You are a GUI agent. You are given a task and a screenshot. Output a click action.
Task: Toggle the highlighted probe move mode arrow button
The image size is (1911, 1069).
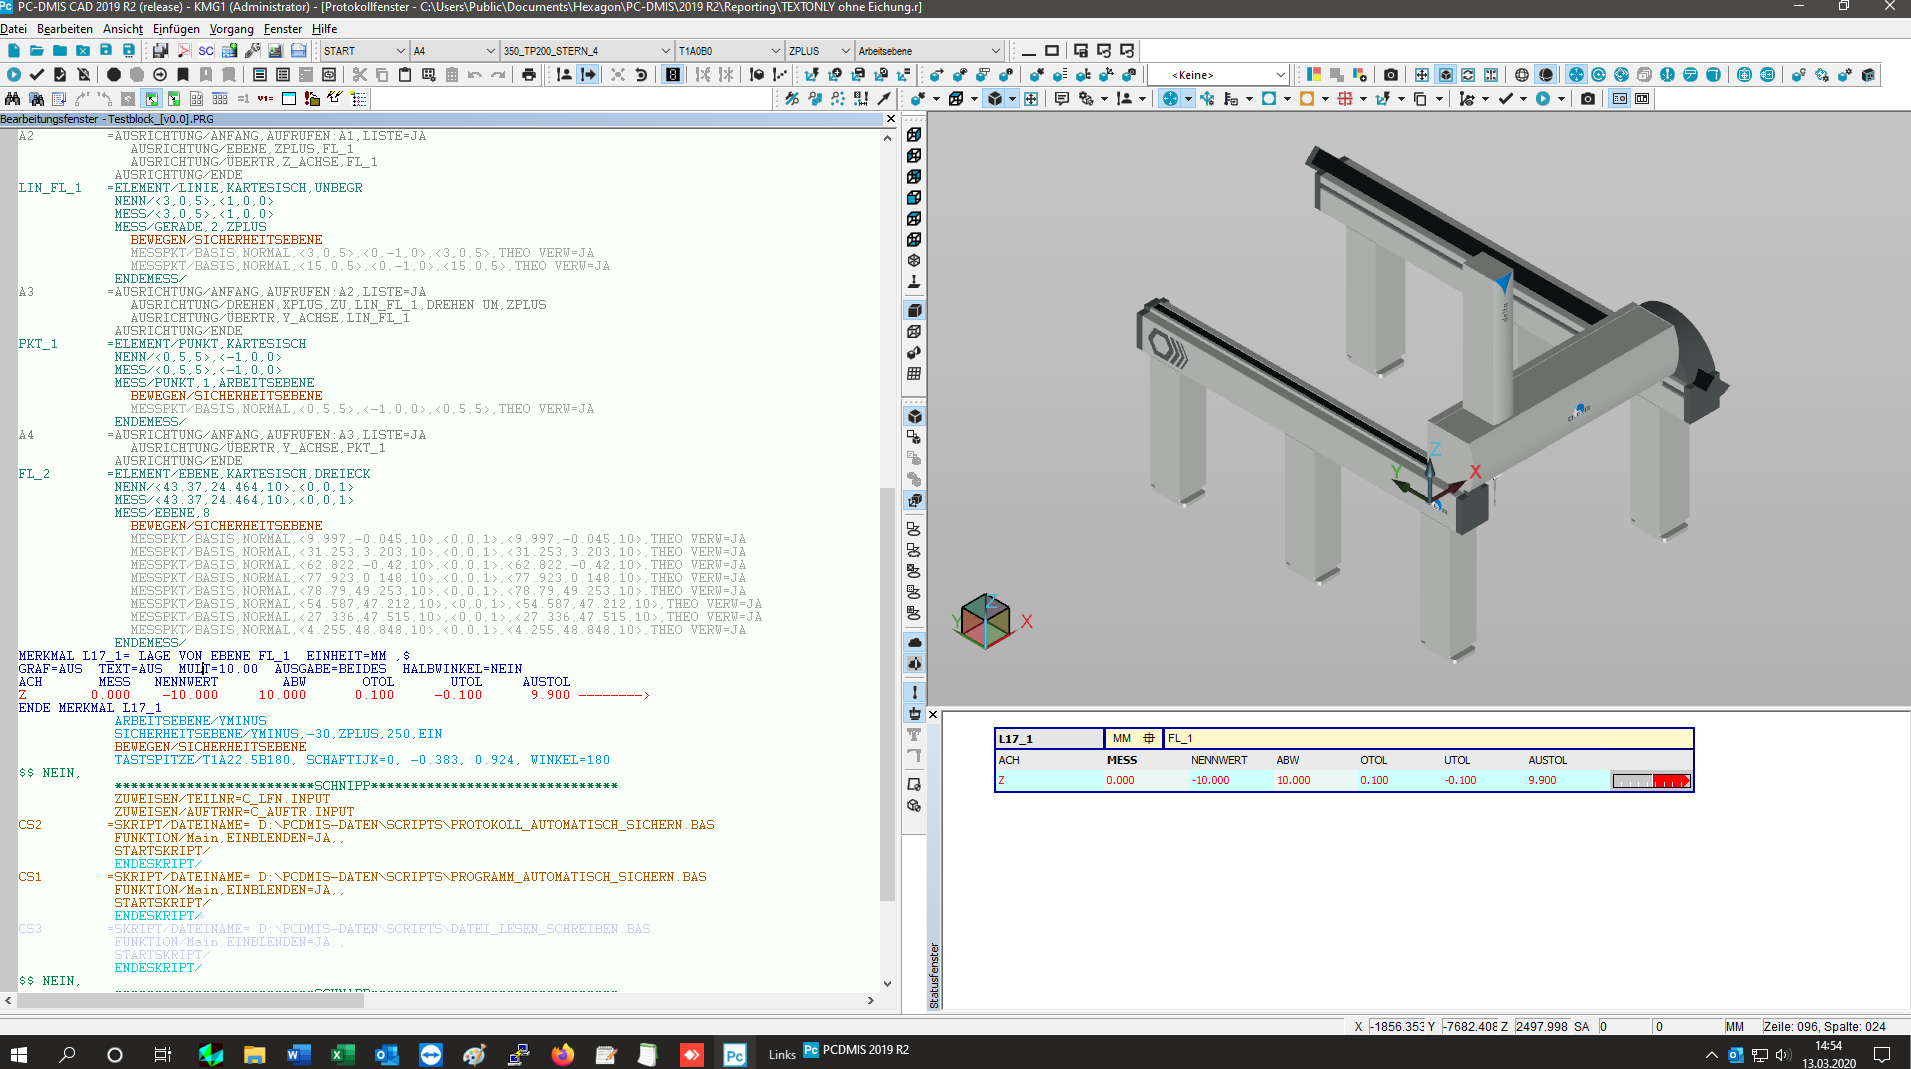pos(589,74)
